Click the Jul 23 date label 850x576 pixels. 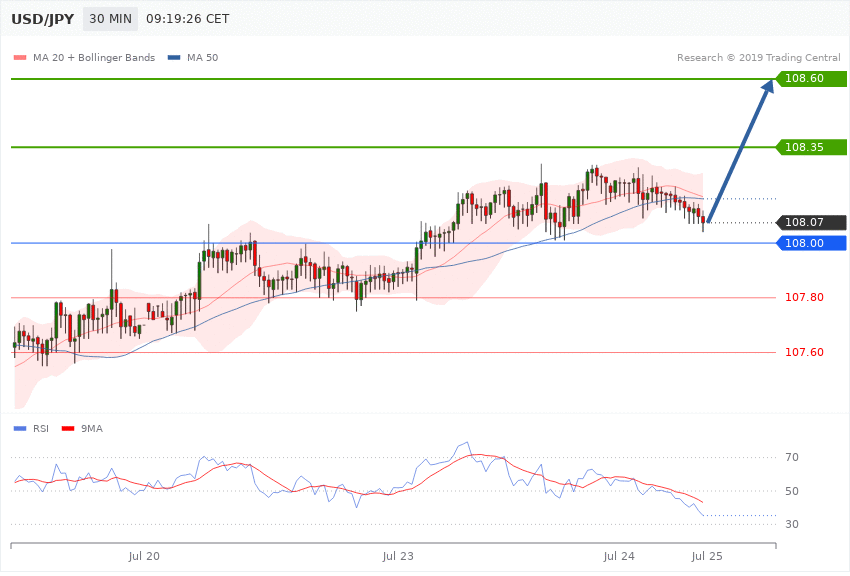[x=398, y=556]
